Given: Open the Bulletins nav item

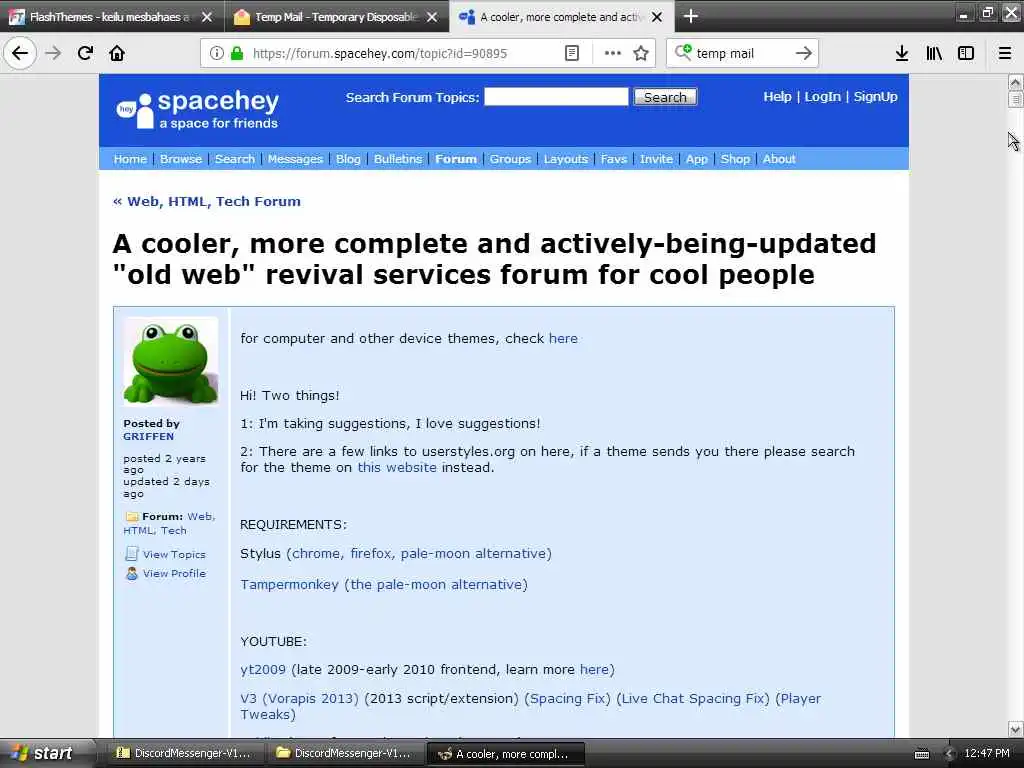Looking at the screenshot, I should [398, 159].
